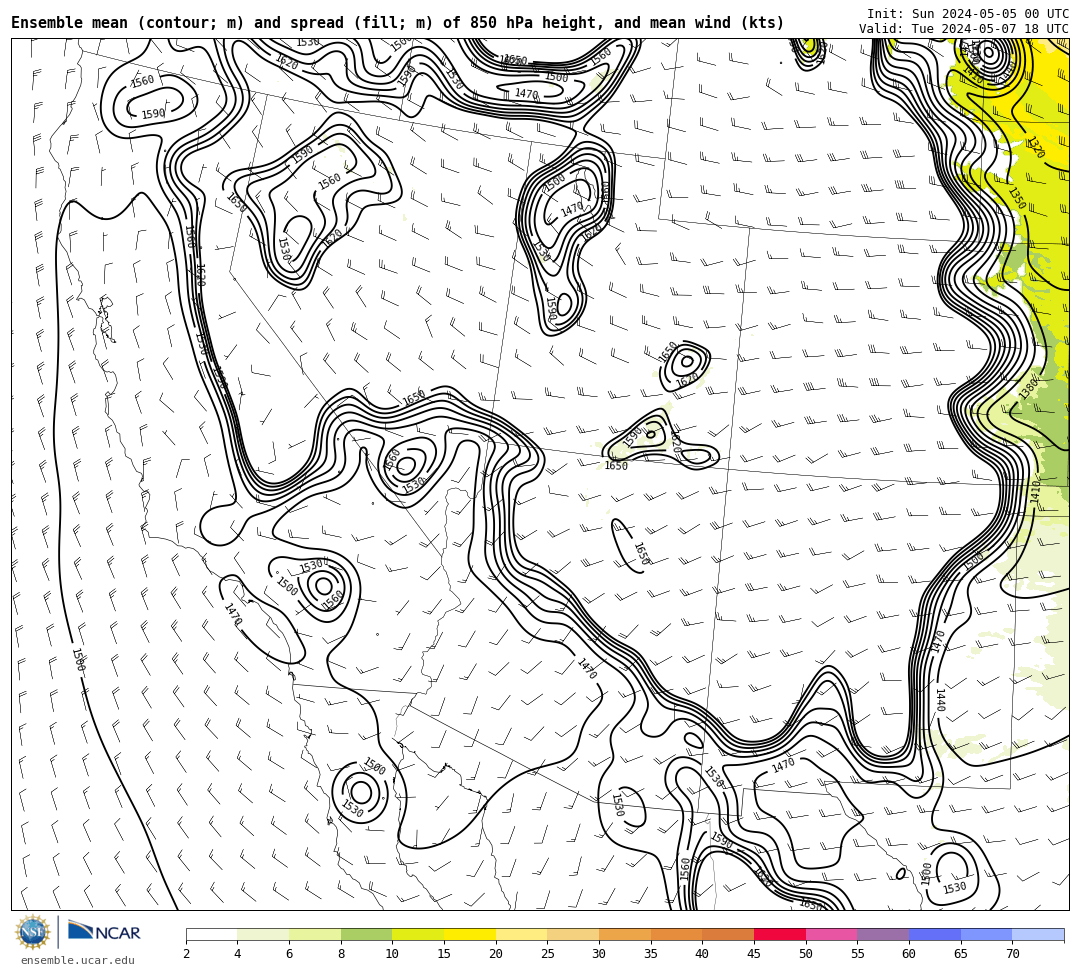Click the Init date text

point(968,14)
